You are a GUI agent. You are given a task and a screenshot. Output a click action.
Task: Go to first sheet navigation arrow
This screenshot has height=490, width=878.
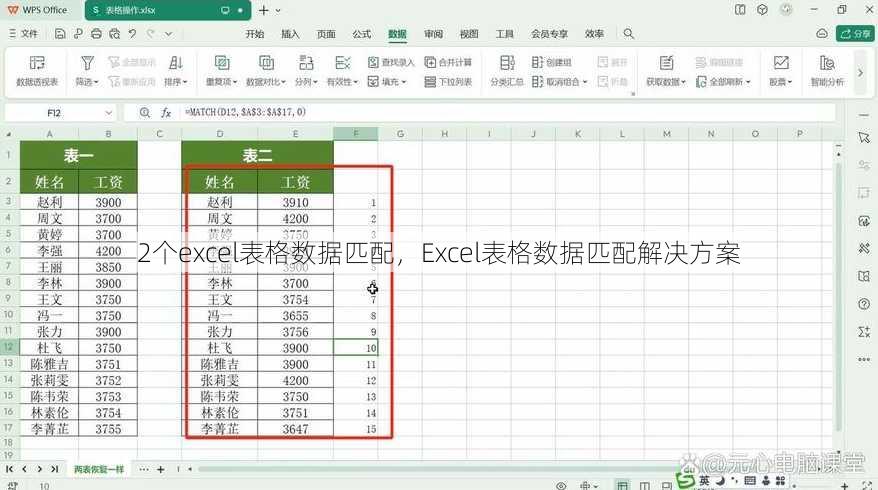point(10,469)
